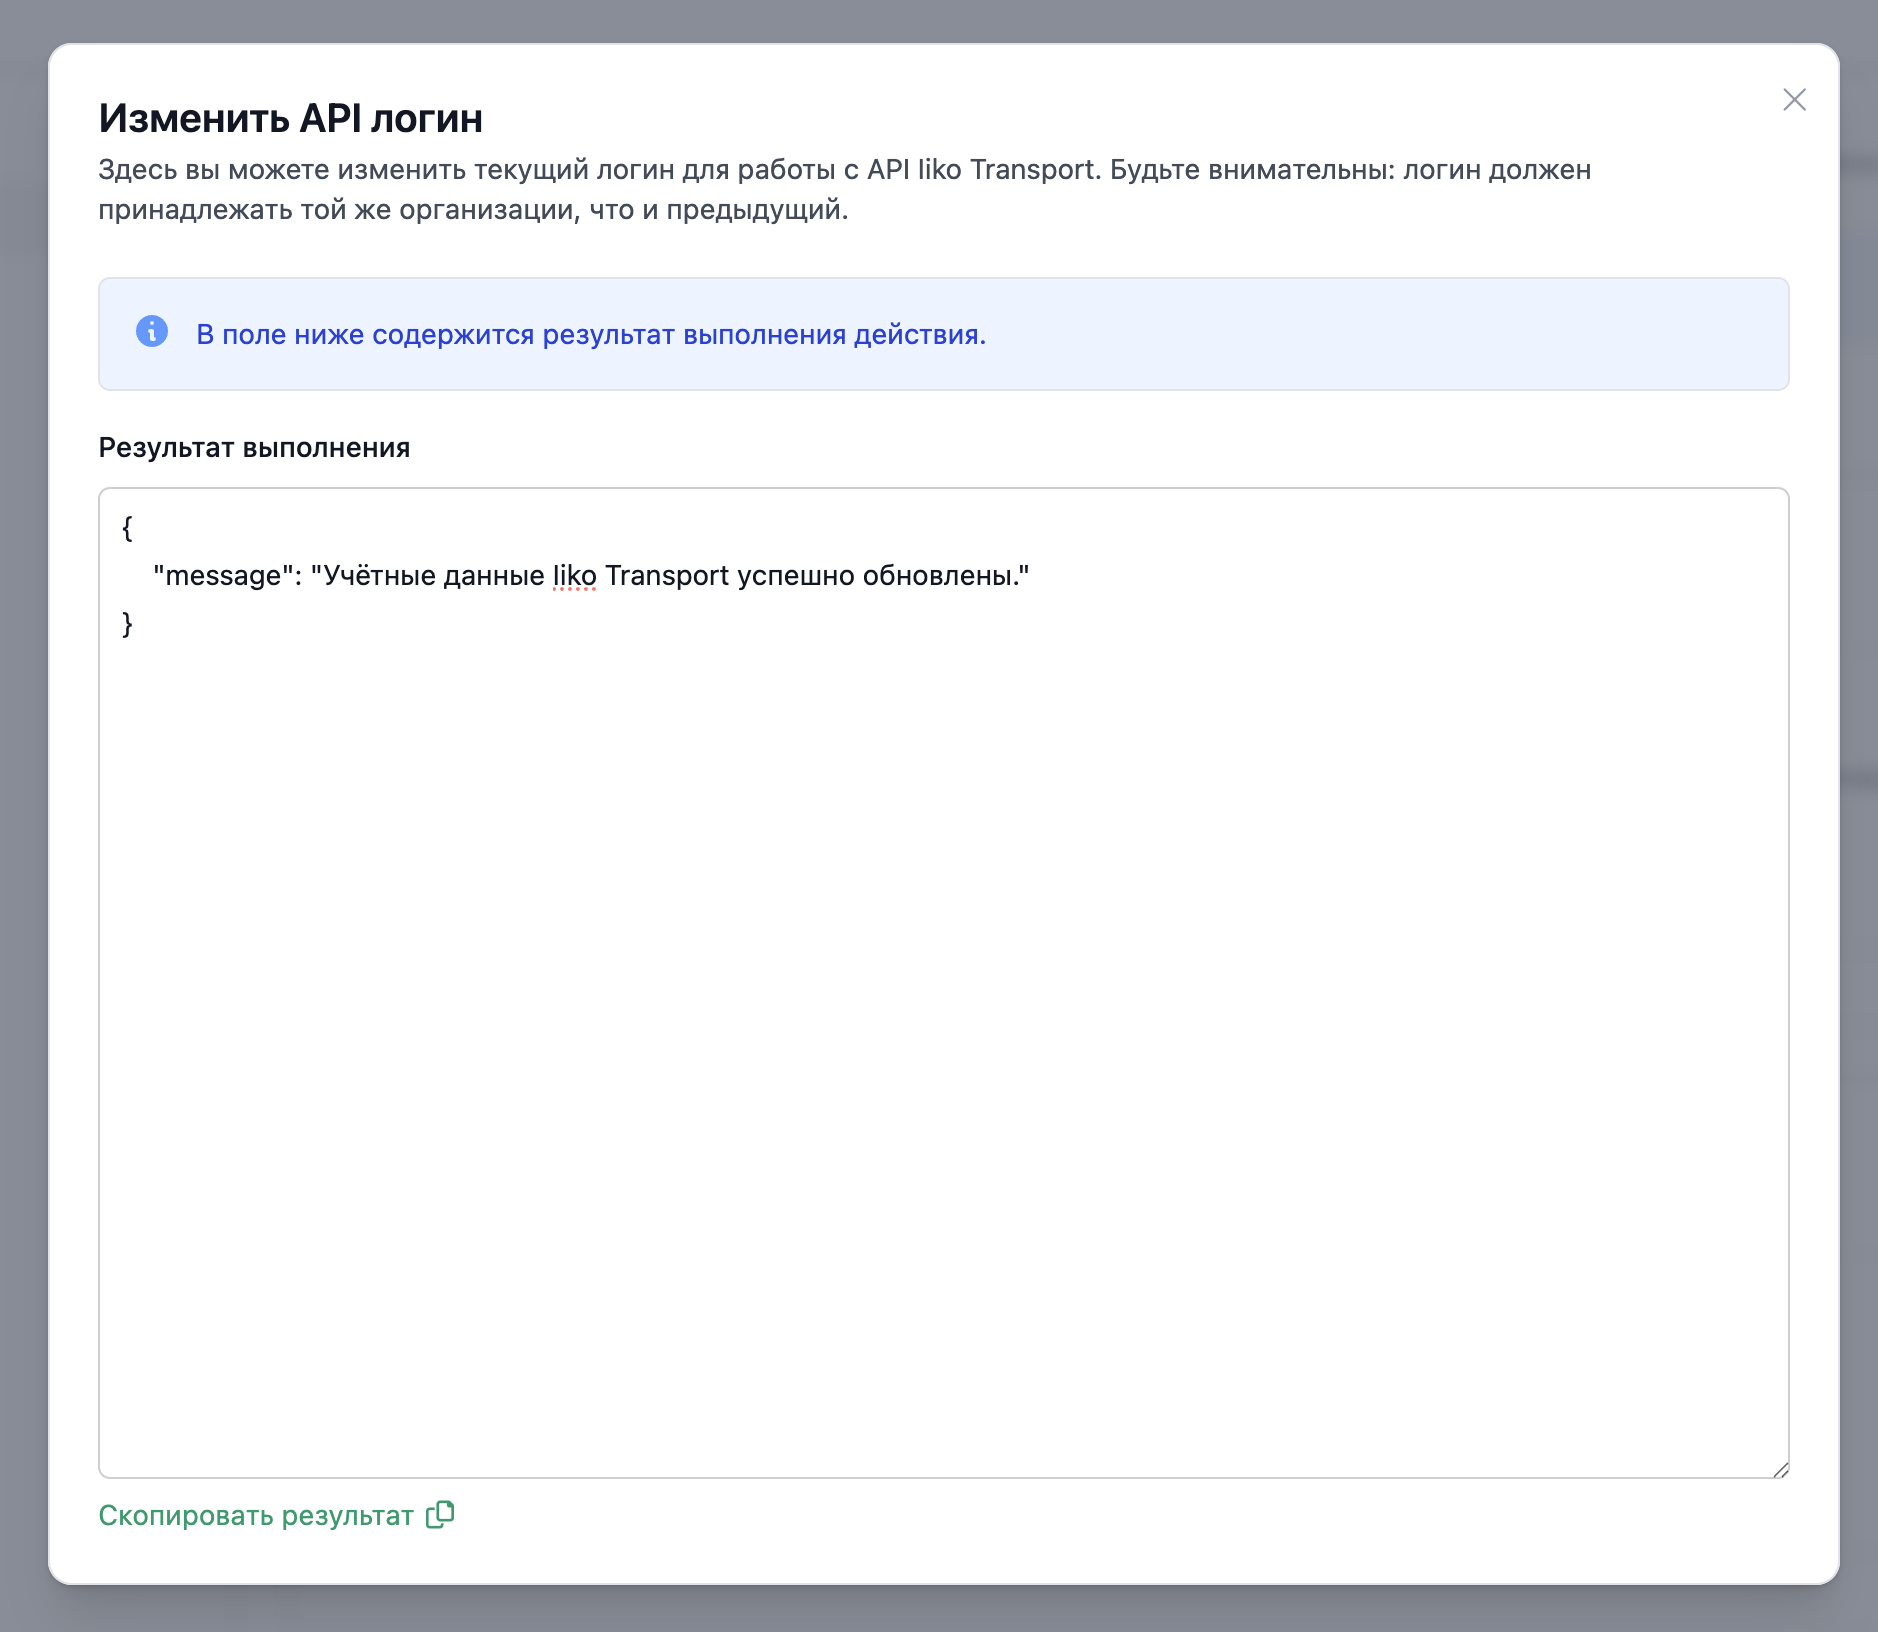
Task: Focus the empty area of result textarea
Action: [940, 1000]
